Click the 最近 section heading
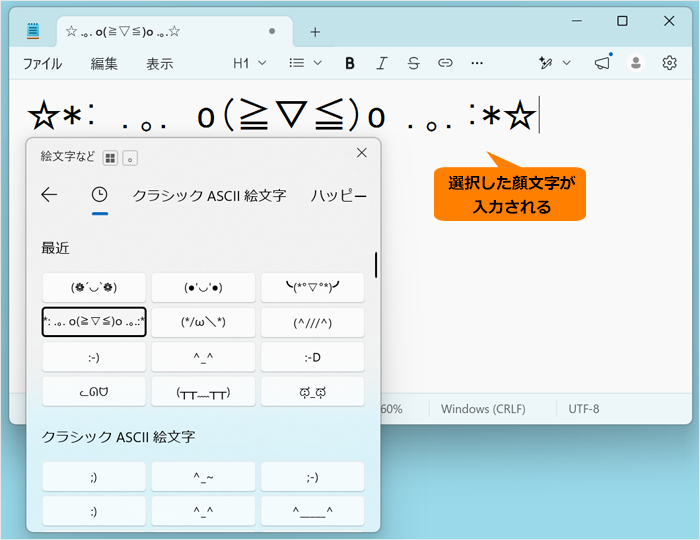The image size is (700, 540). [x=55, y=248]
